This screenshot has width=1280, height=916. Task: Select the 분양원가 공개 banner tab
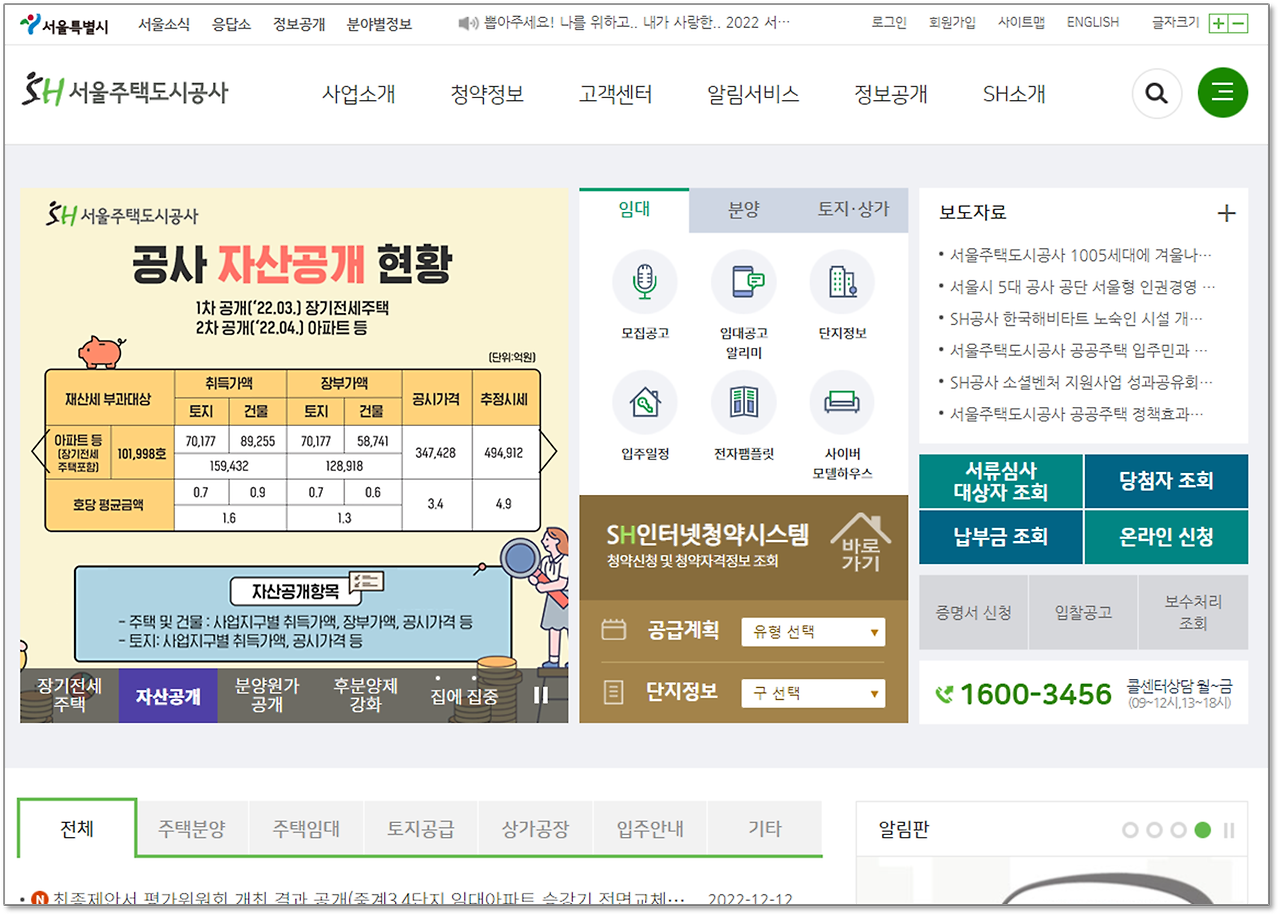[x=267, y=695]
